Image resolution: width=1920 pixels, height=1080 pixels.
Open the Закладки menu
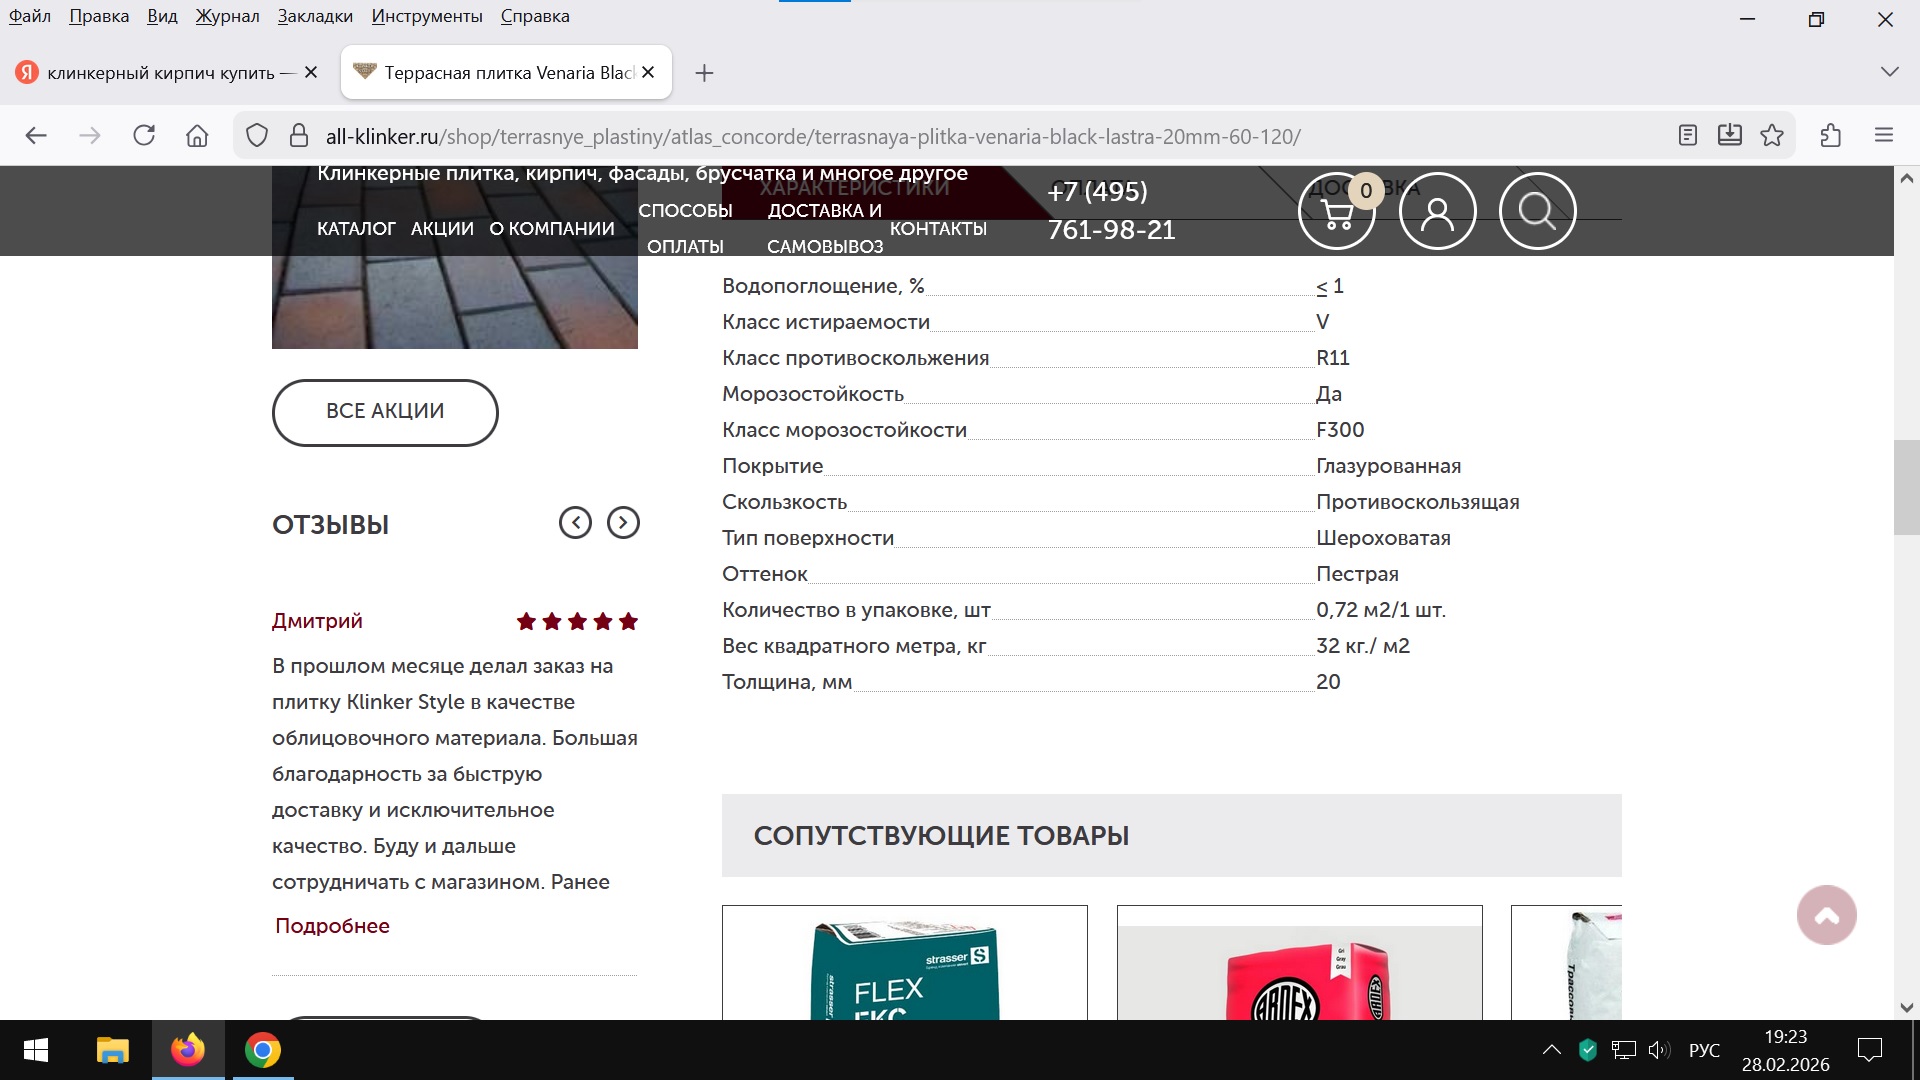315,16
